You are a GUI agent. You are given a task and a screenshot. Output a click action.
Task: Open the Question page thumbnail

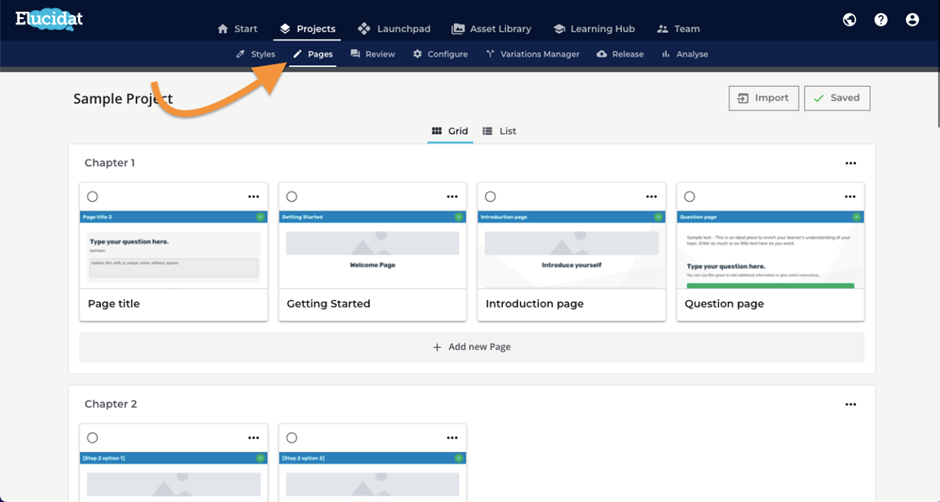[x=770, y=250]
